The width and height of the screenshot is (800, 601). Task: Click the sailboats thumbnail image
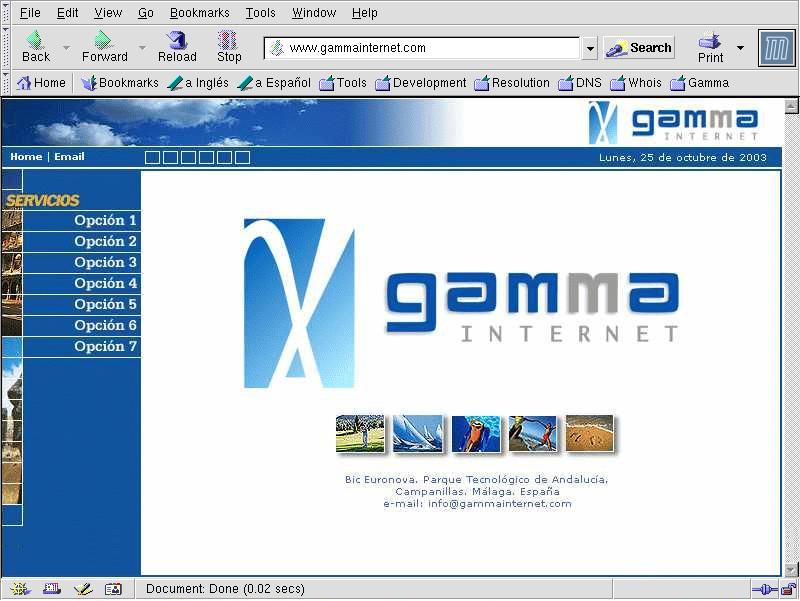418,433
